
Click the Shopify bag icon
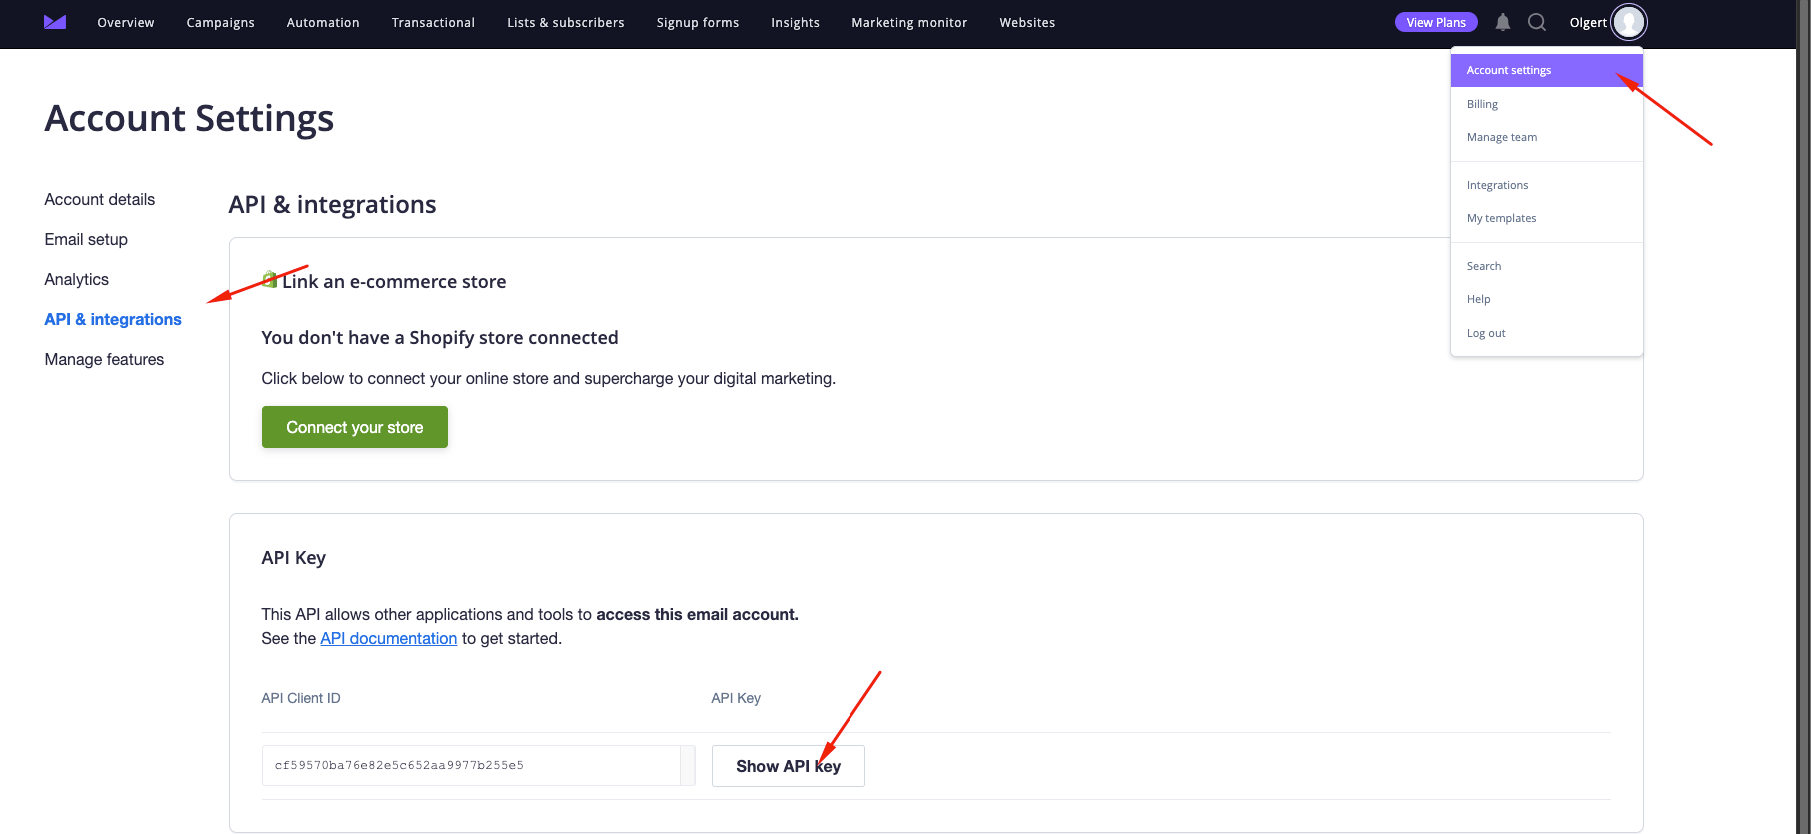tap(269, 279)
